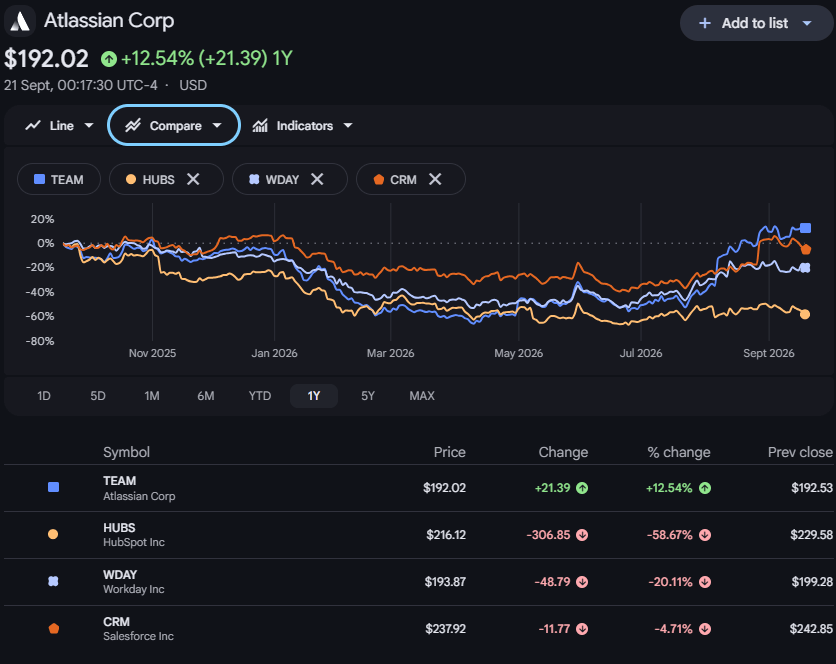Click the Symbol column header

(126, 452)
